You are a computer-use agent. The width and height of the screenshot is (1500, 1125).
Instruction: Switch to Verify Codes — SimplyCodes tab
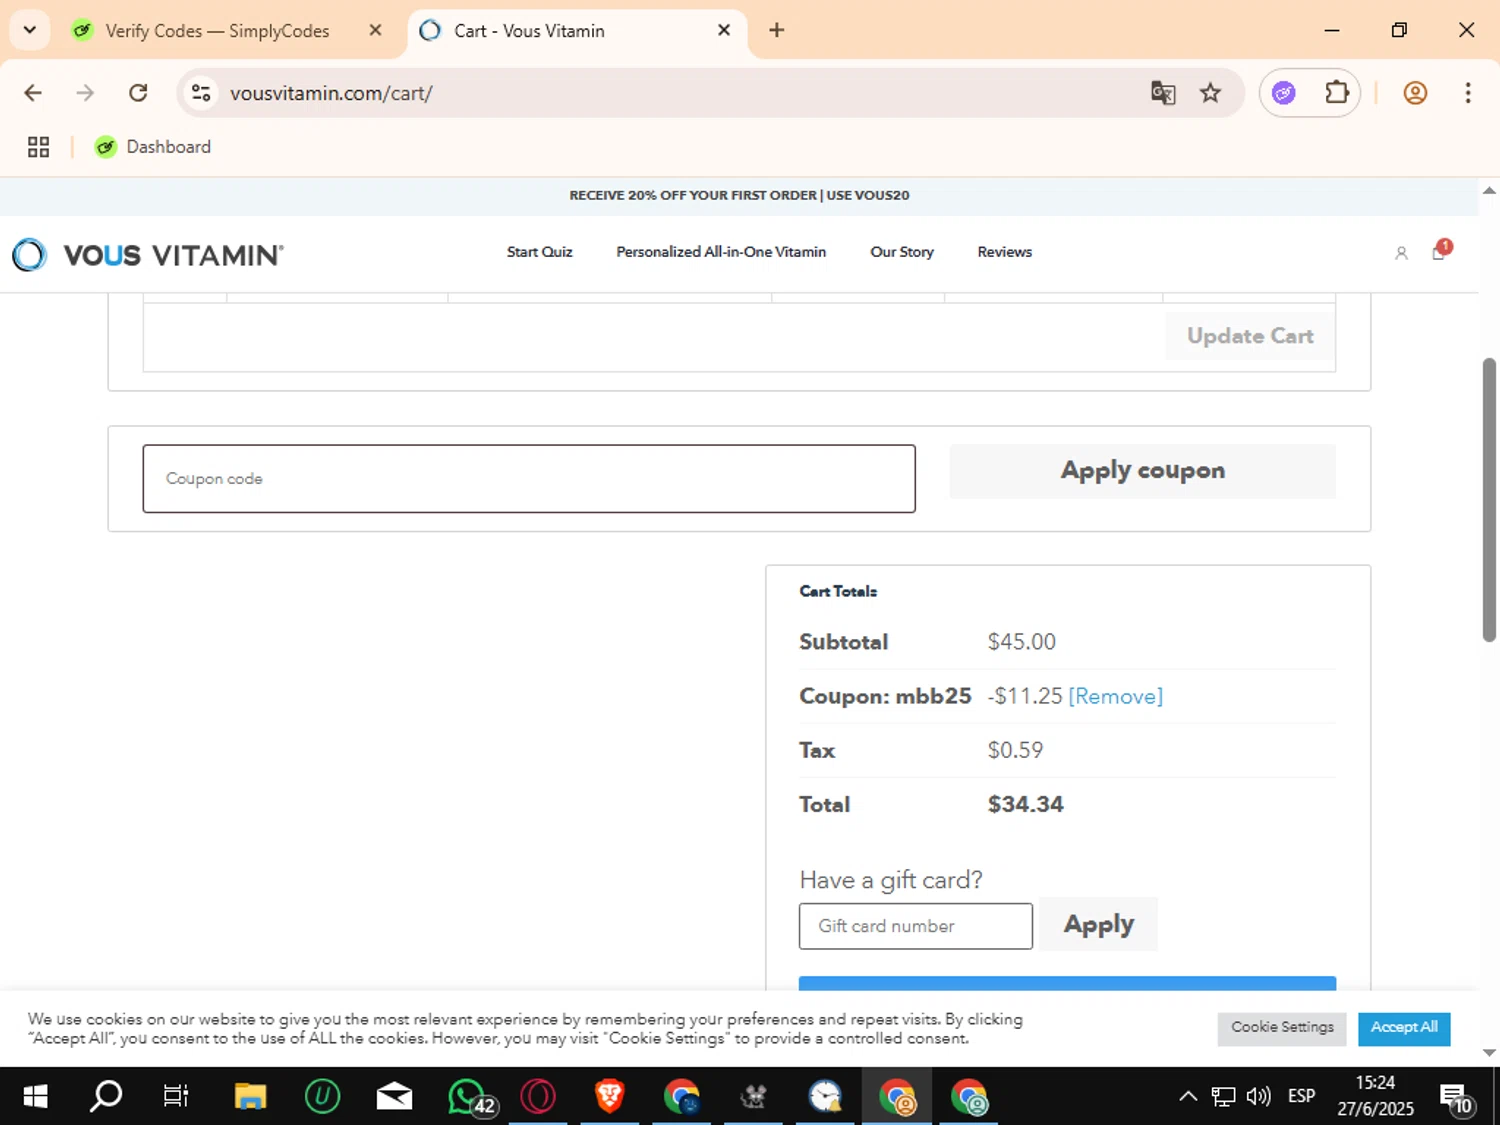coord(217,31)
